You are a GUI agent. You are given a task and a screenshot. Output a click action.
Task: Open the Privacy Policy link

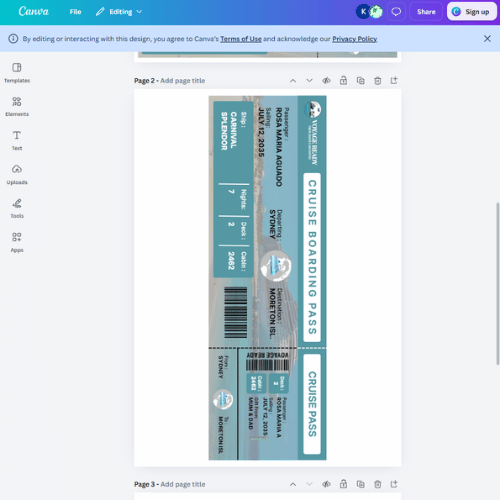[355, 39]
